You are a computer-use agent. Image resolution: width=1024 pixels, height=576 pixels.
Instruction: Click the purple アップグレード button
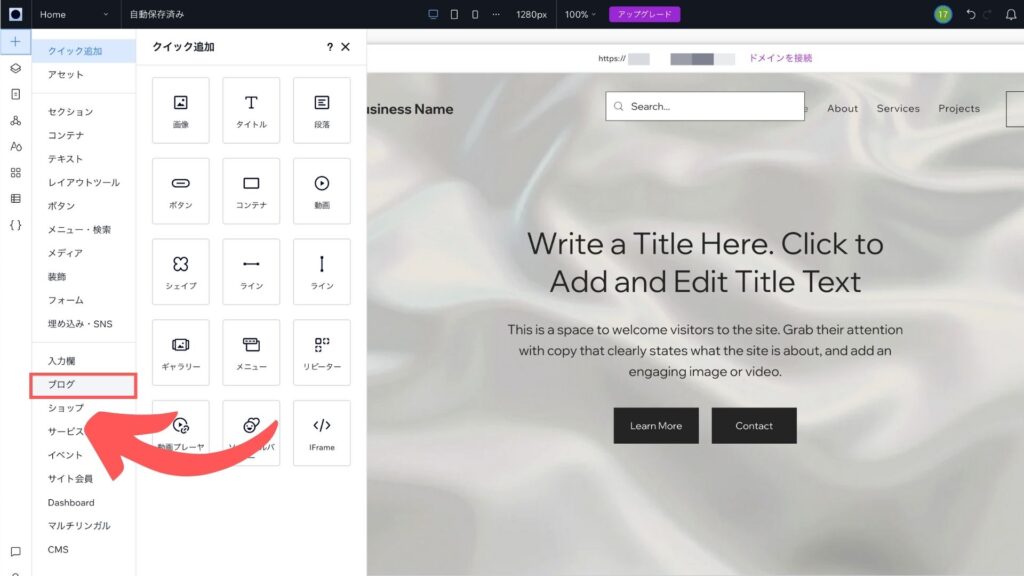[645, 14]
